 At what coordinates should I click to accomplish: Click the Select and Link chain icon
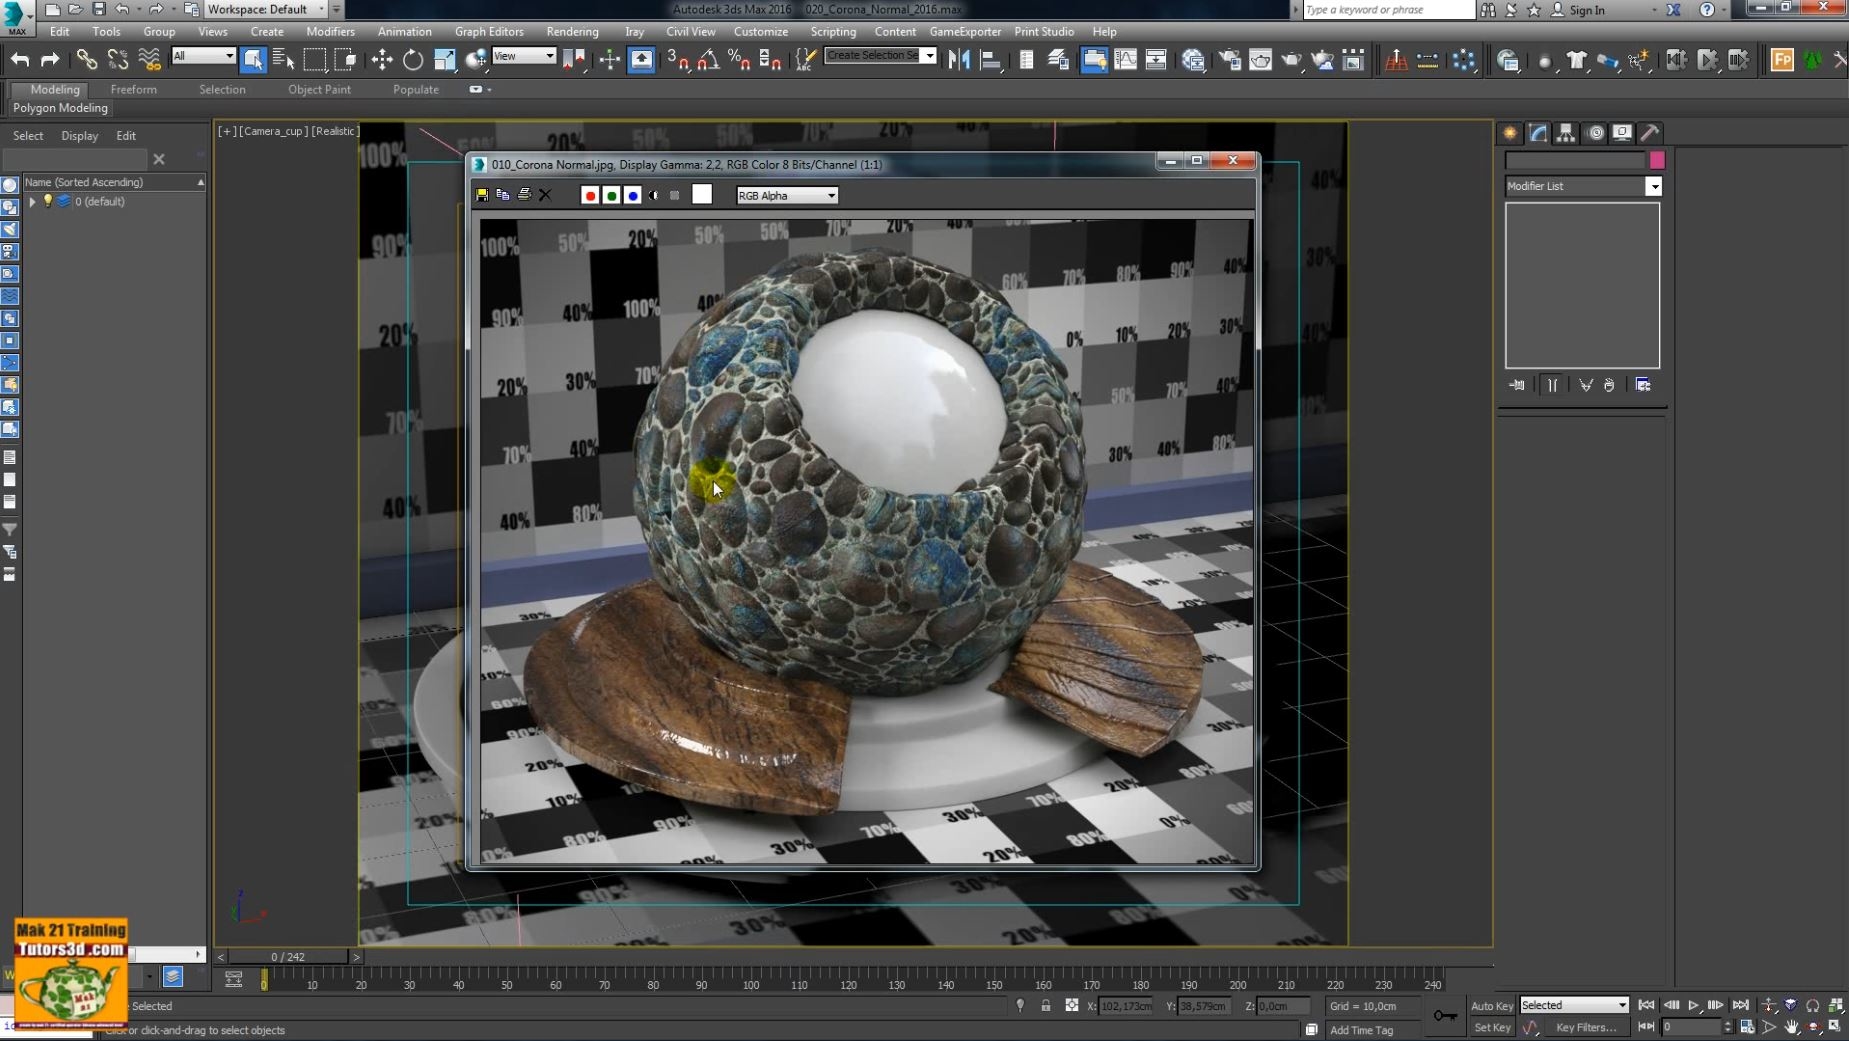[x=86, y=60]
